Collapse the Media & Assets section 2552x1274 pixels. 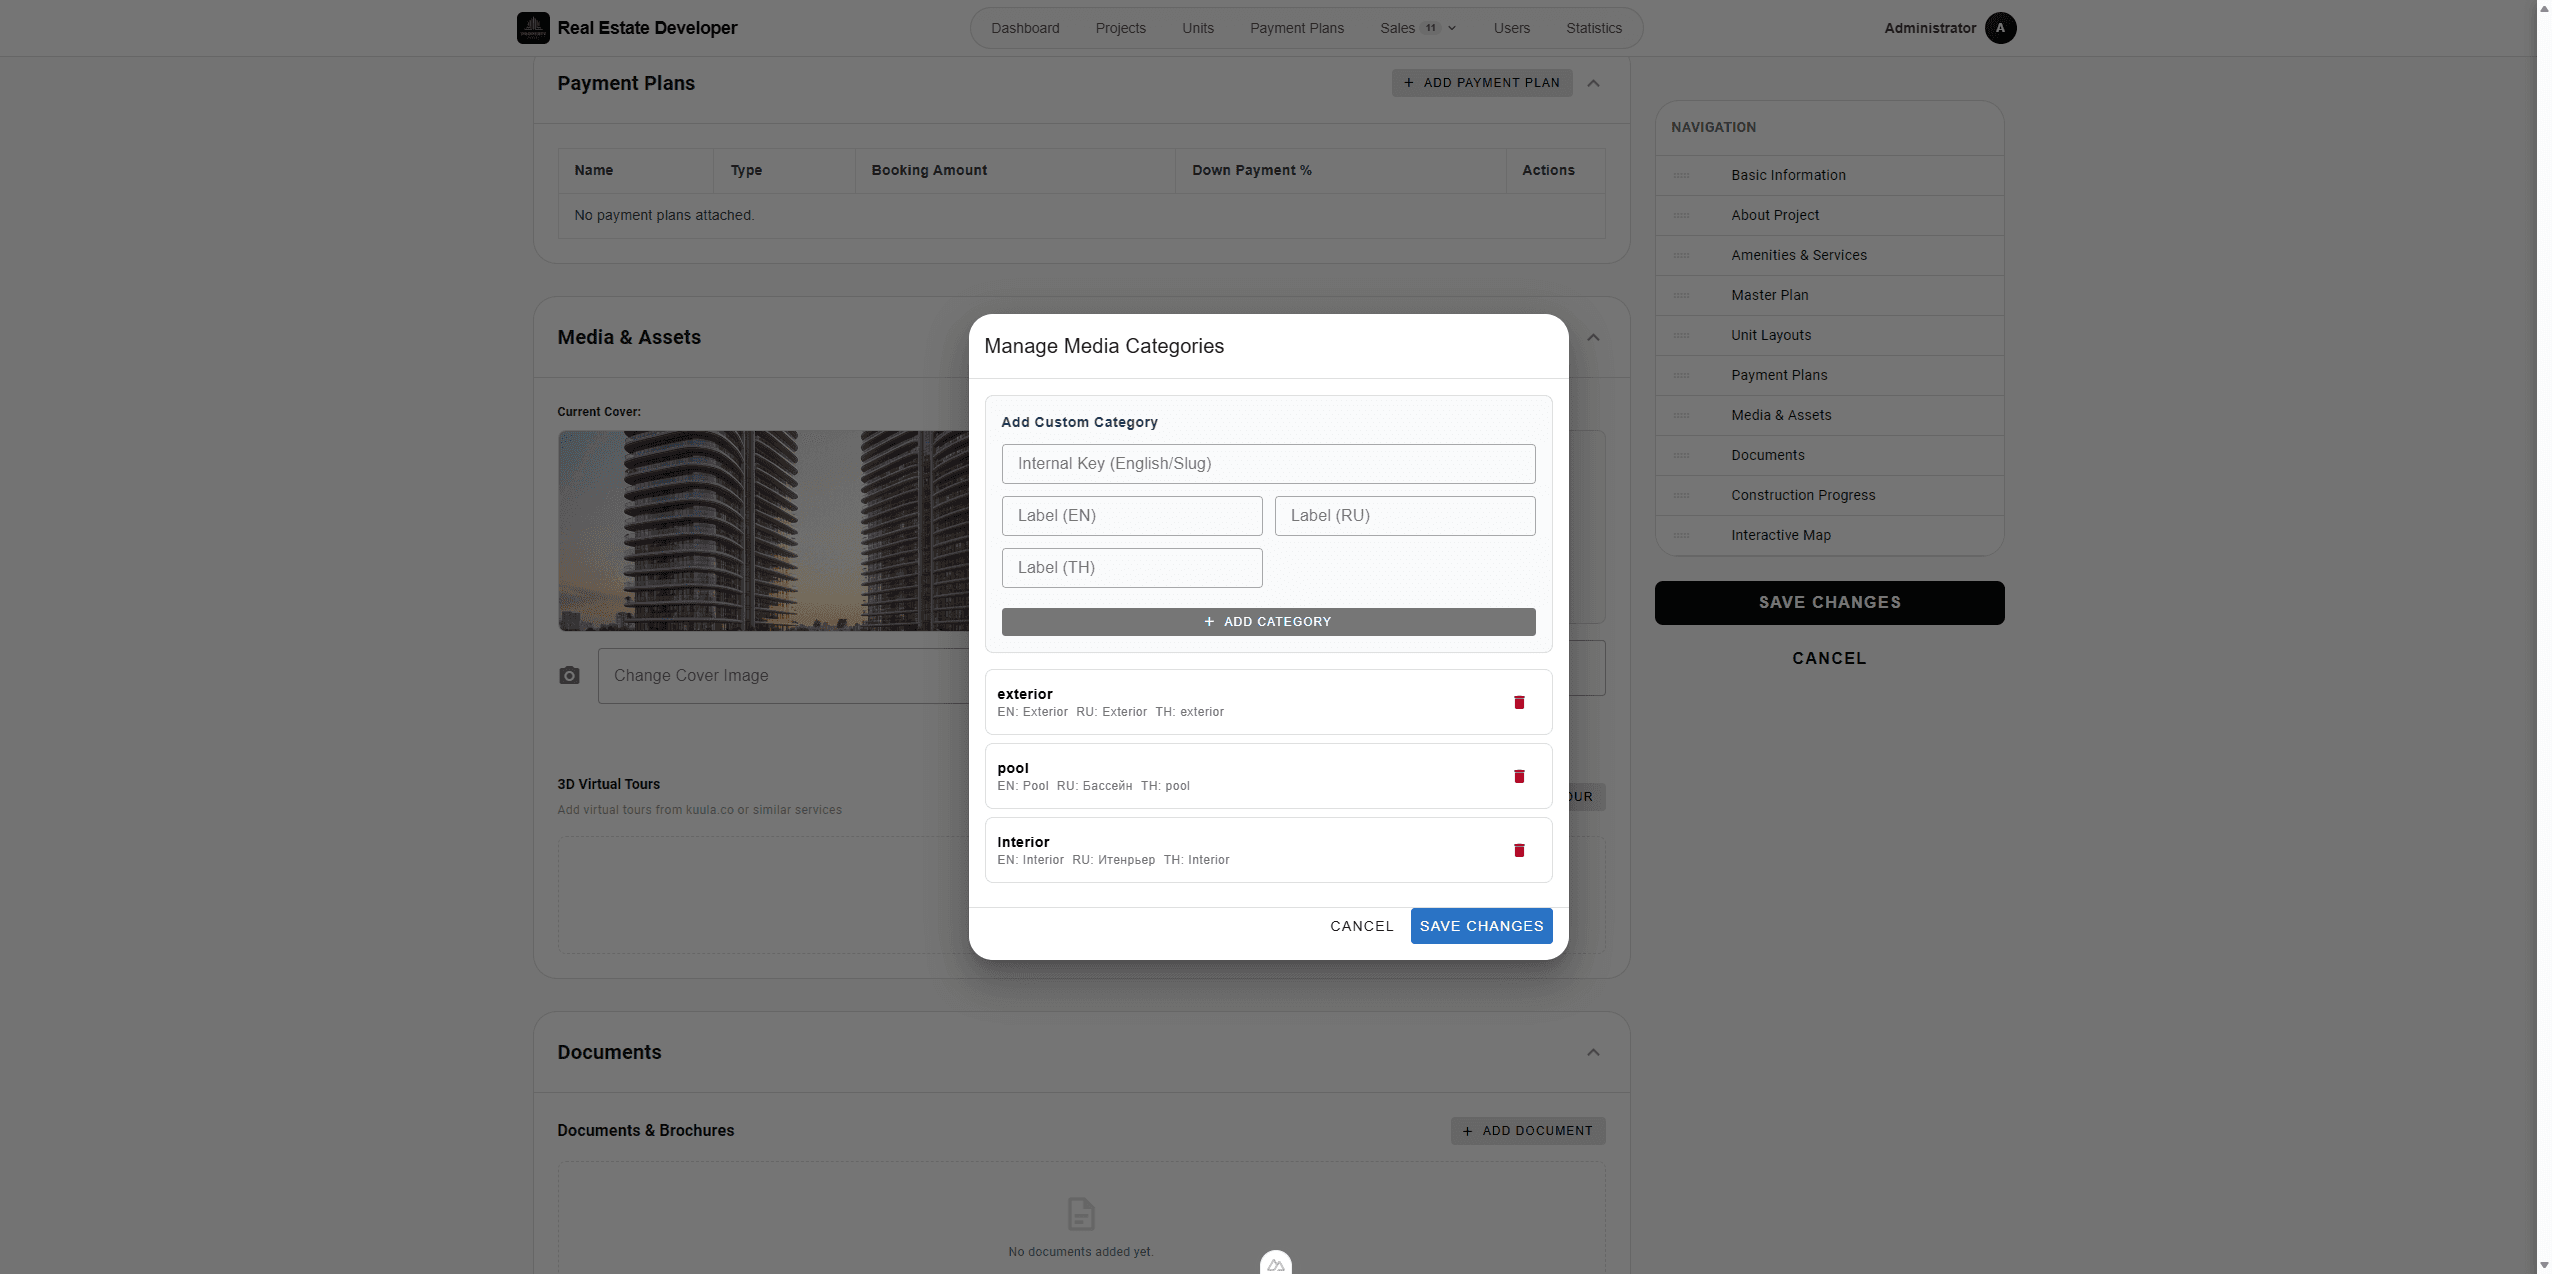1593,337
